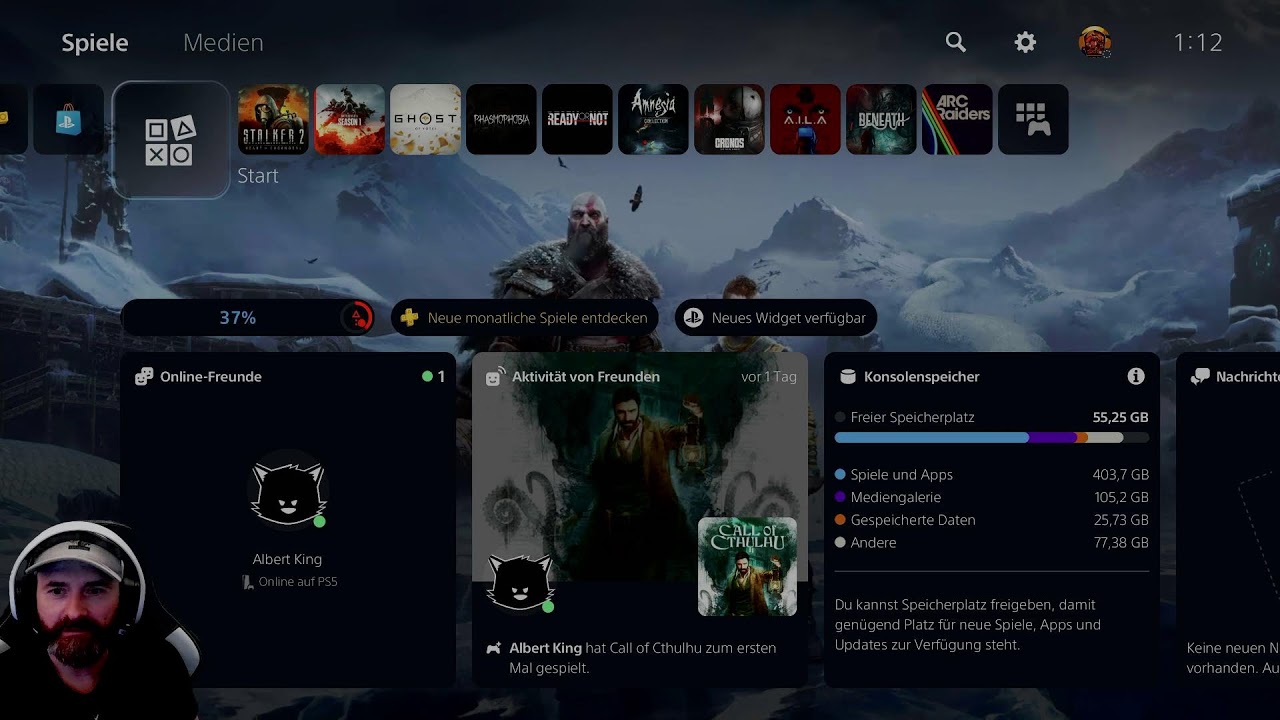1280x720 pixels.
Task: Click the green online friends count
Action: [x=434, y=377]
